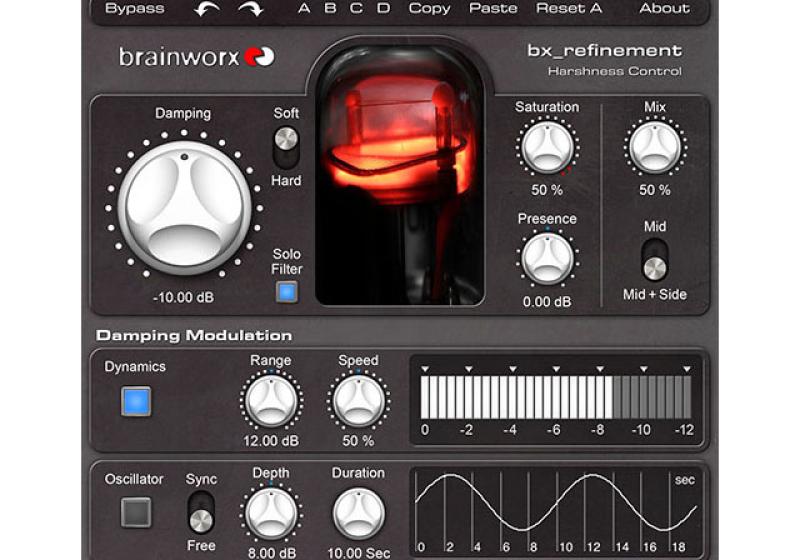The width and height of the screenshot is (800, 560).
Task: Click the brainworx logo icon
Action: point(259,56)
